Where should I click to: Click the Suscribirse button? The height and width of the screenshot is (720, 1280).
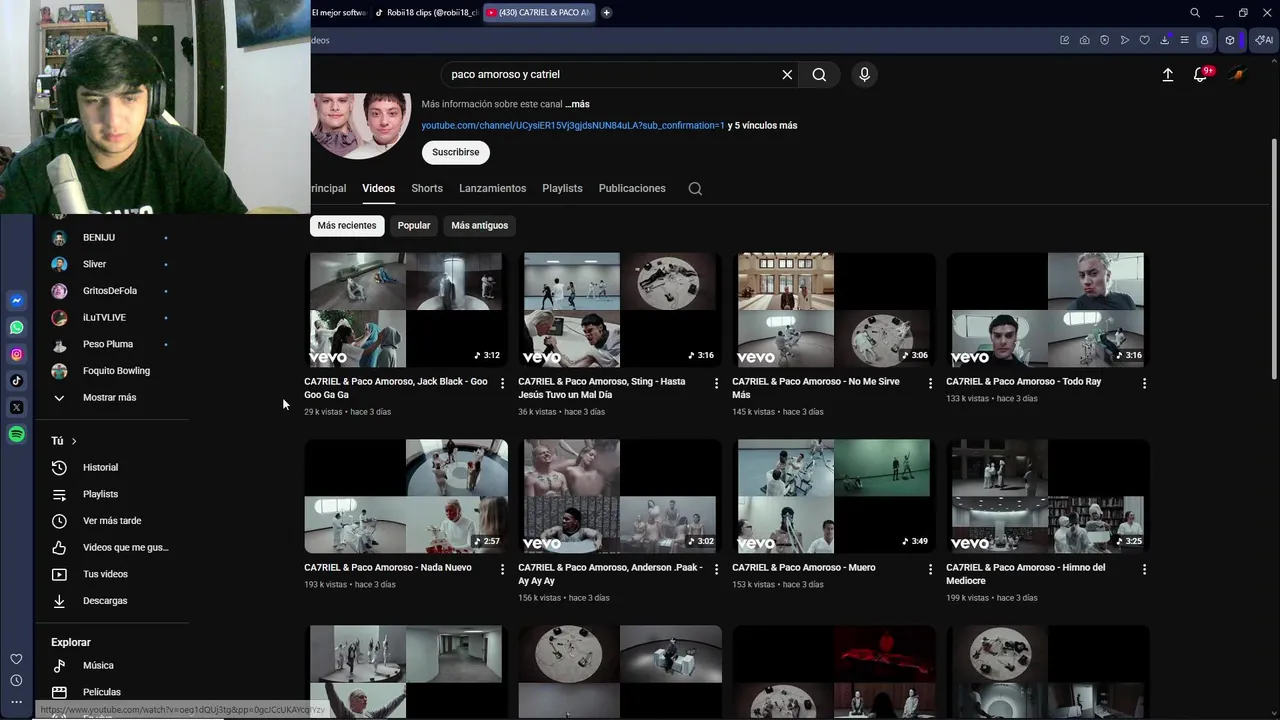[x=456, y=153]
